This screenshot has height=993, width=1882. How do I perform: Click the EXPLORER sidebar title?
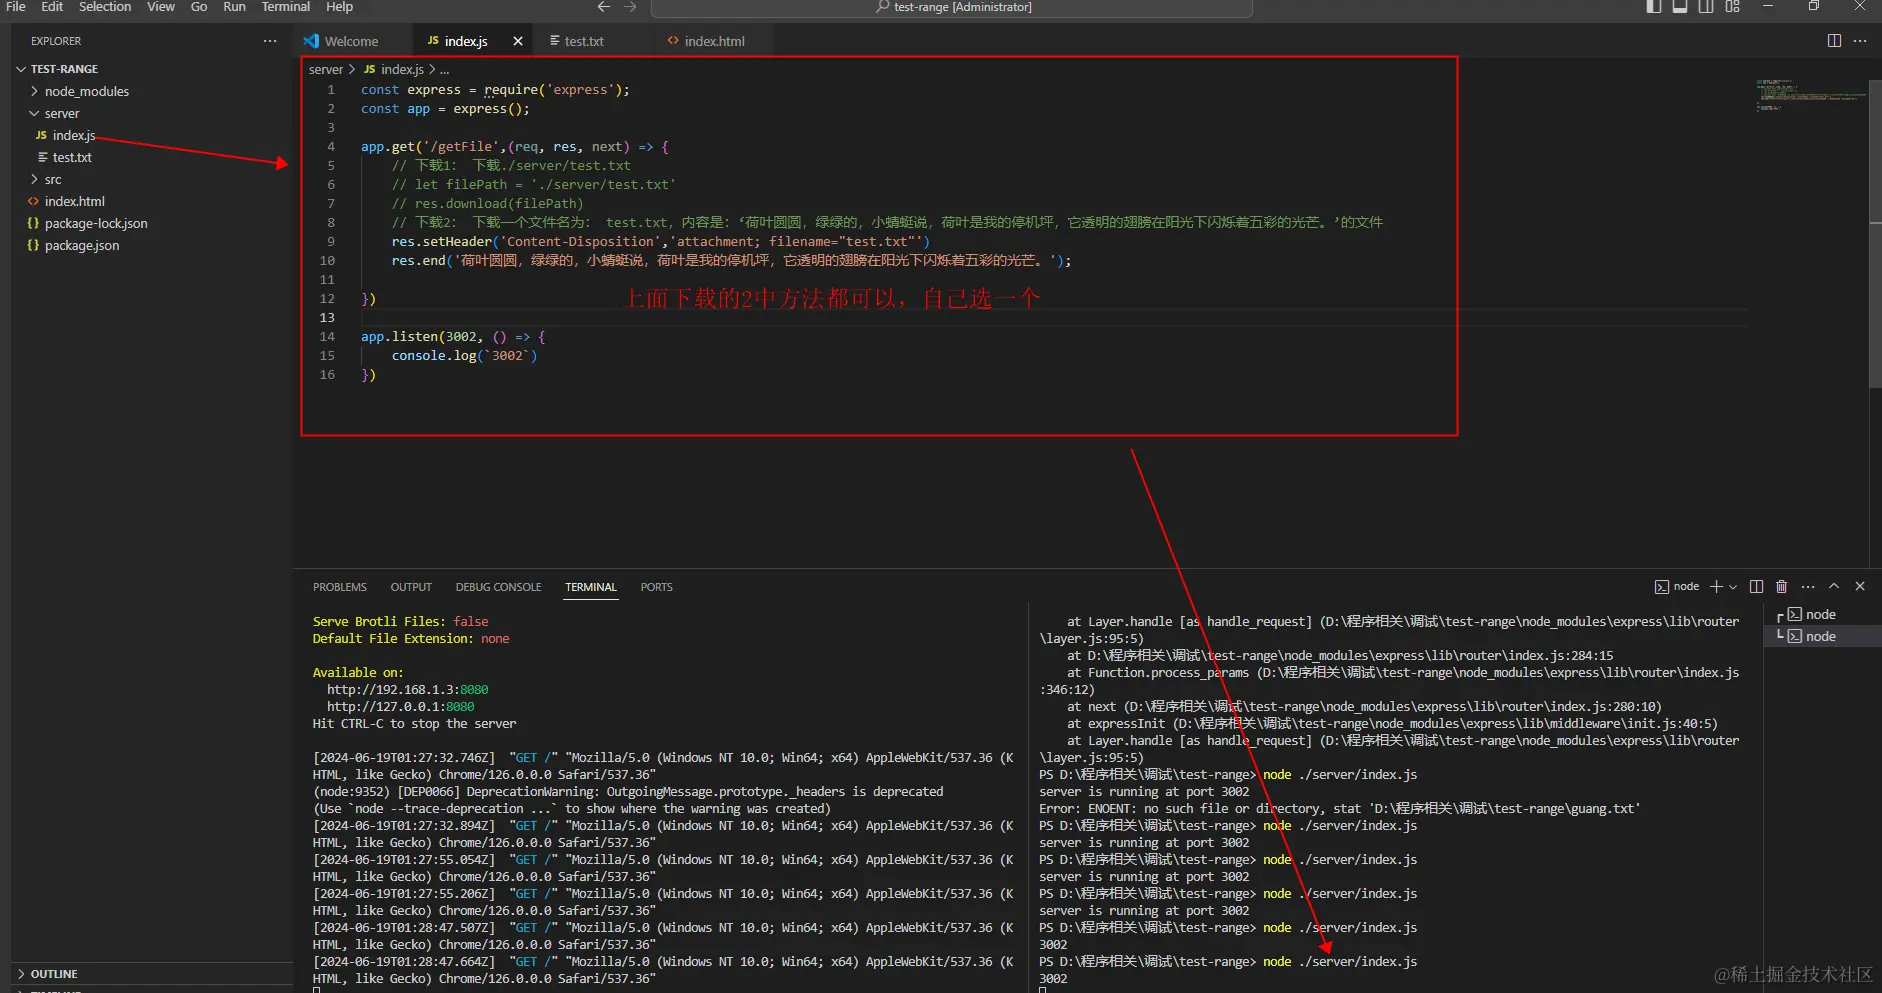tap(56, 41)
